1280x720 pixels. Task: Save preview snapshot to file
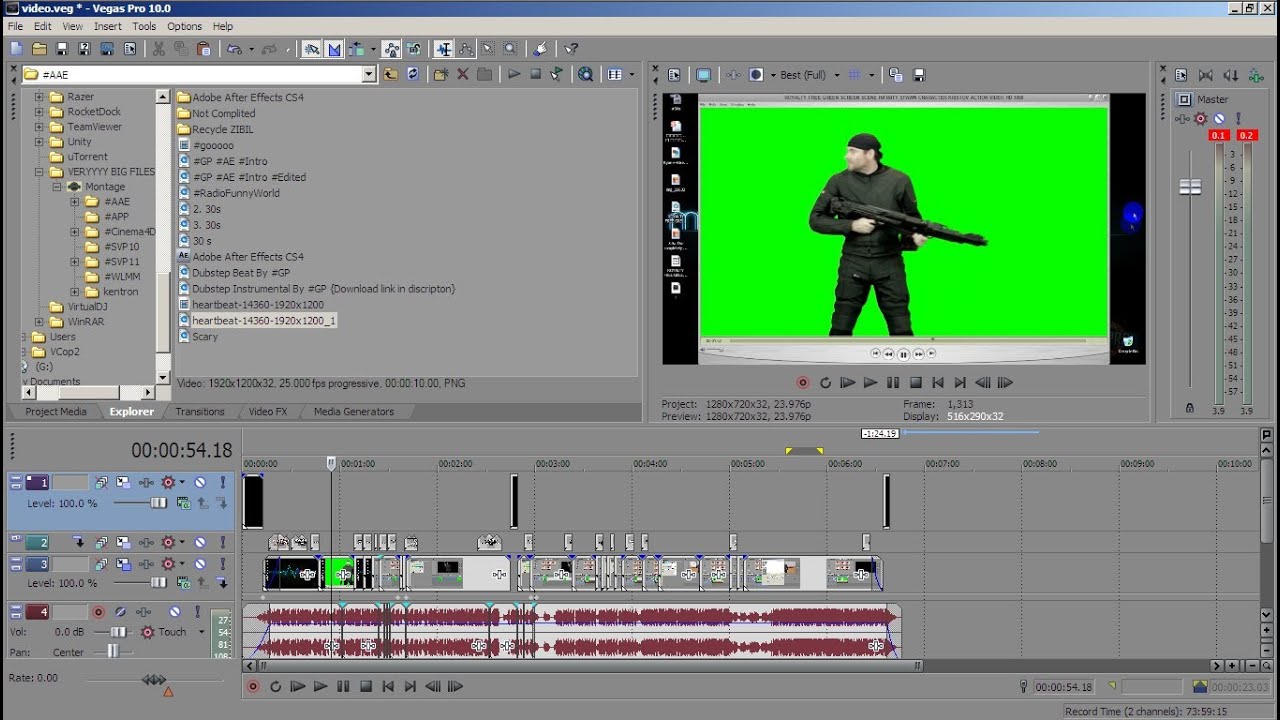click(x=919, y=75)
